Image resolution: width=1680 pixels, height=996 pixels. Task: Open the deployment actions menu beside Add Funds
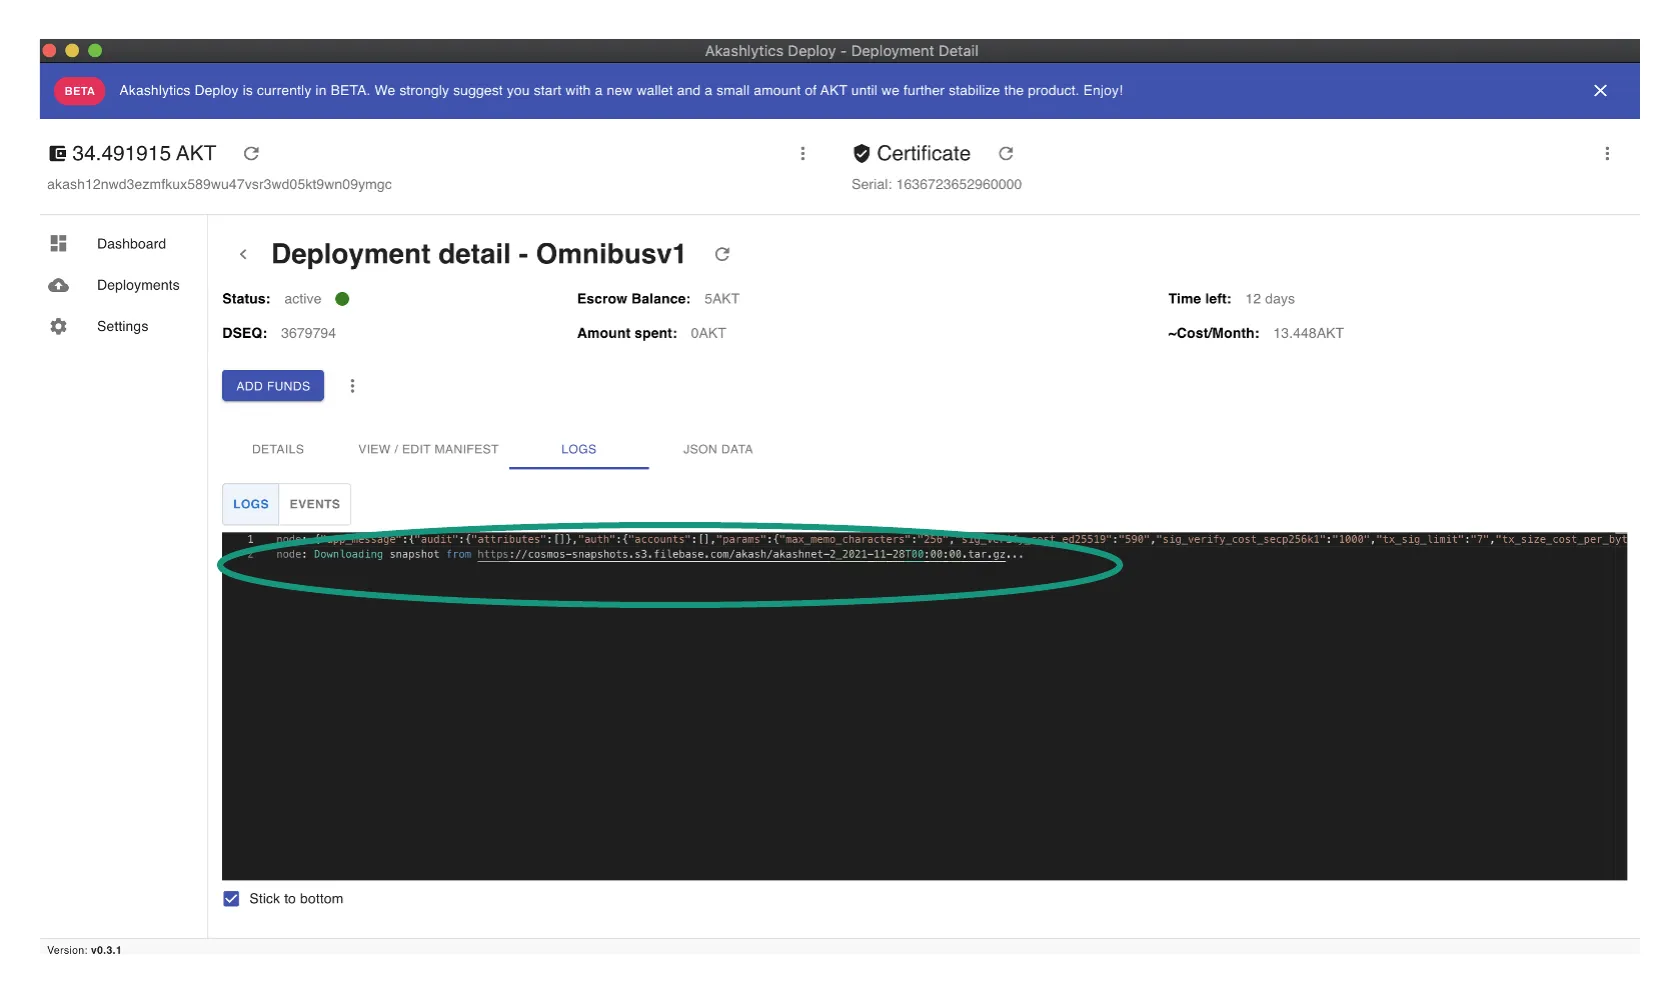[x=352, y=386]
